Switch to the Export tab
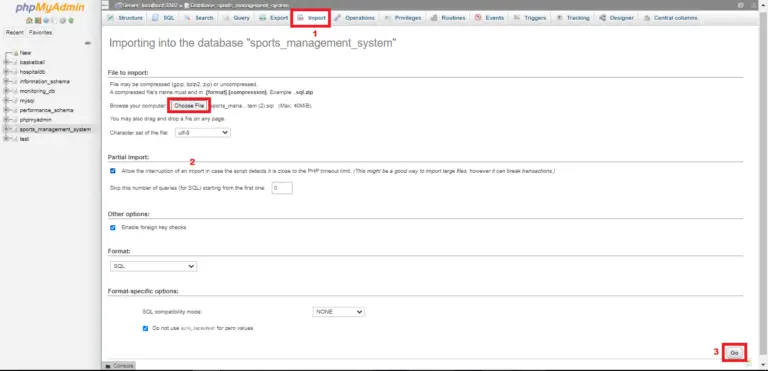This screenshot has width=768, height=371. (273, 18)
